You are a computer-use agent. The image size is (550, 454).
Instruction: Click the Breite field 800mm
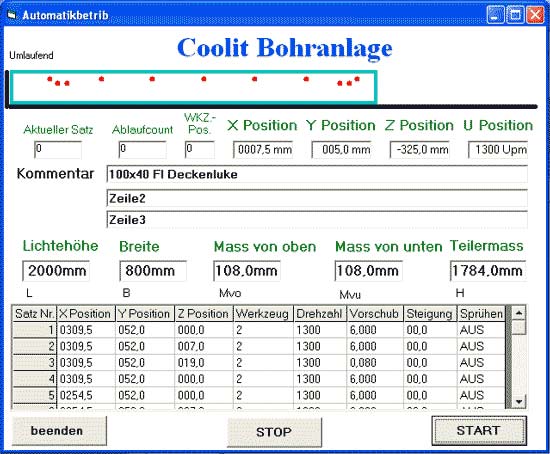153,271
